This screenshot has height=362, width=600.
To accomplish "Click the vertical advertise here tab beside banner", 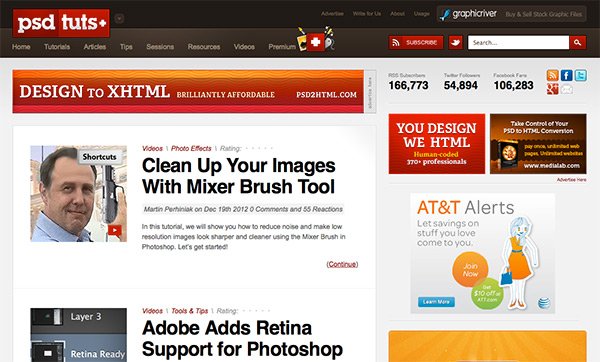I will (370, 92).
